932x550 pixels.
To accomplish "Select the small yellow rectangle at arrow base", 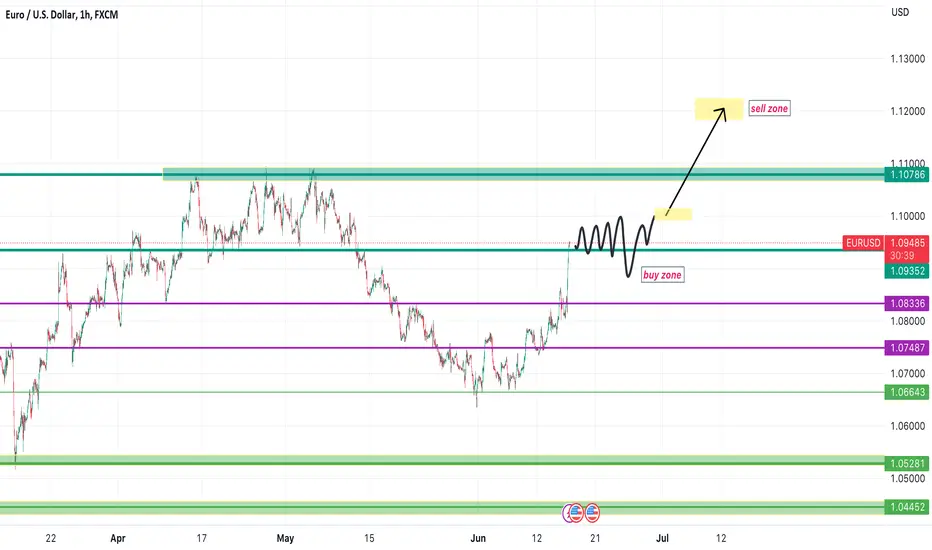I will click(673, 214).
